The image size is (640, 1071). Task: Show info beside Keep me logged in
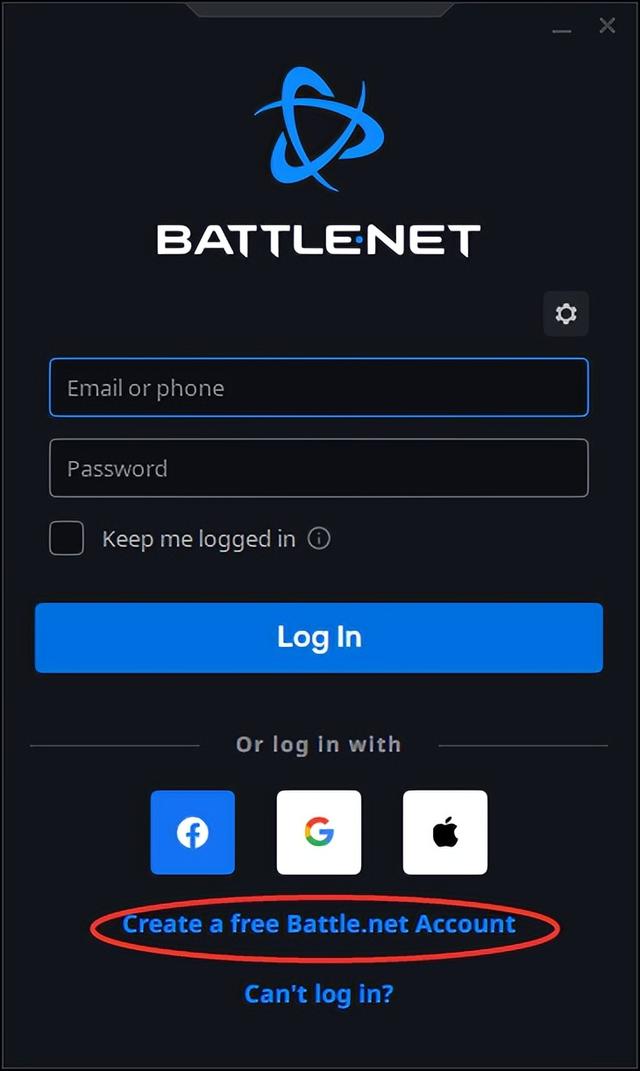319,538
